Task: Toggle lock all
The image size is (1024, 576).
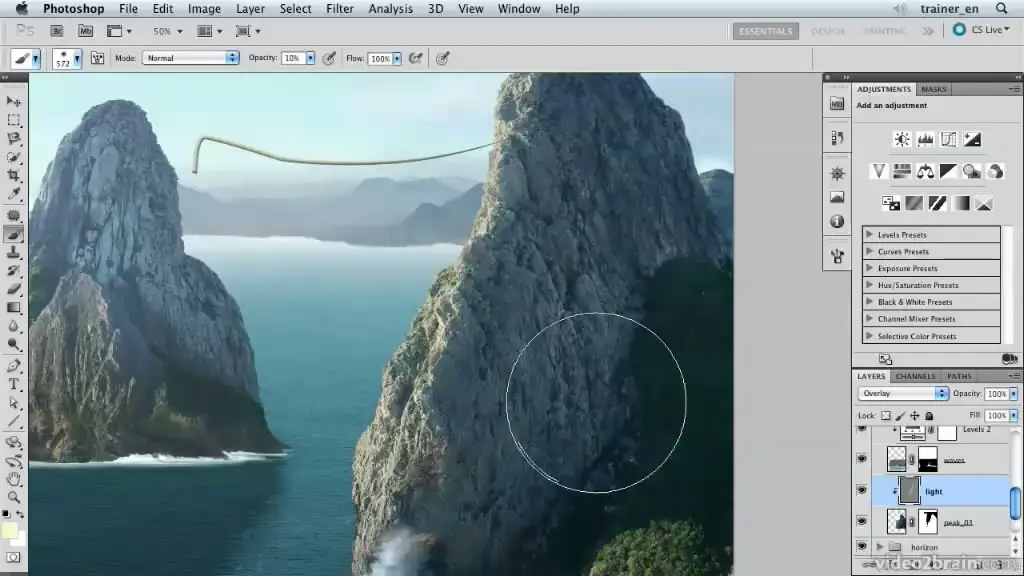Action: tap(929, 415)
